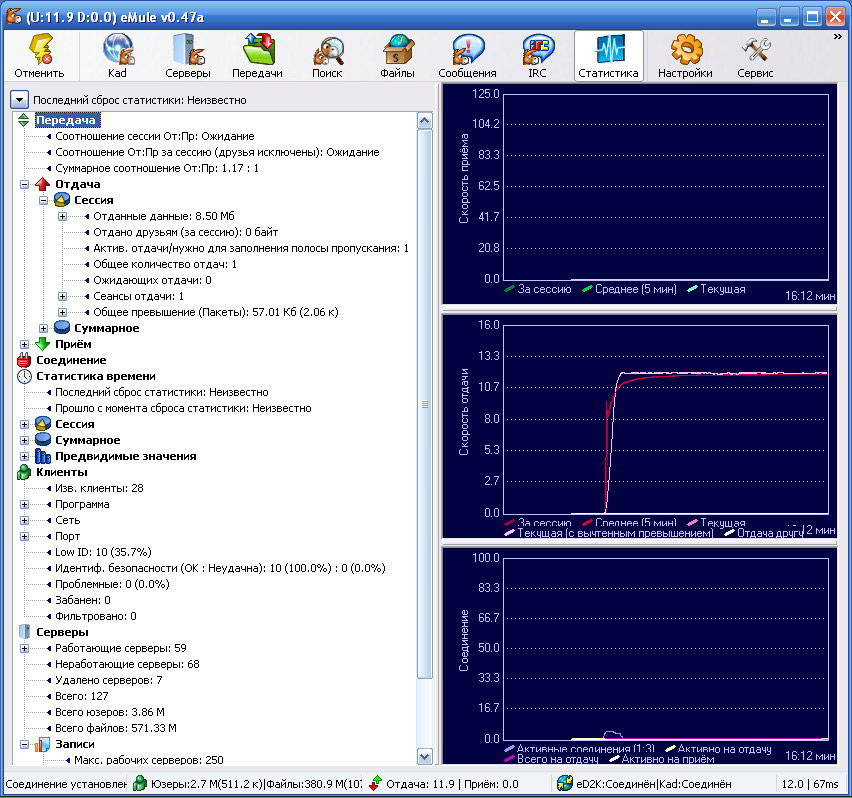Open the Серверы toolbar page

[x=187, y=56]
